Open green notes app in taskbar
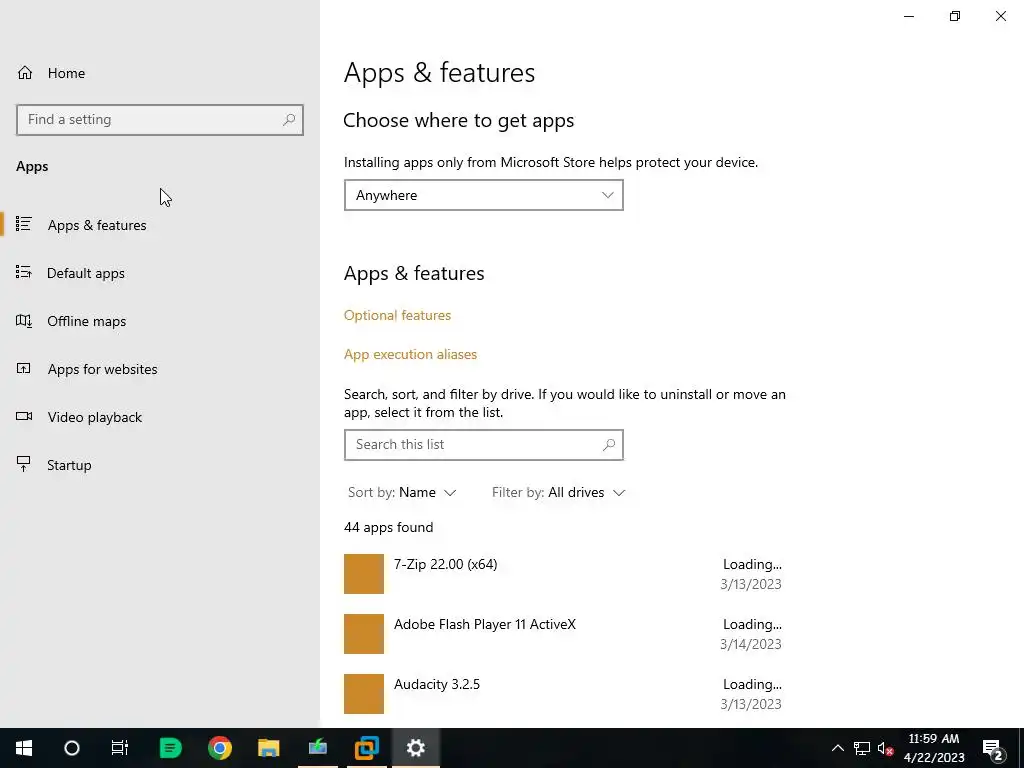1024x768 pixels. point(170,748)
